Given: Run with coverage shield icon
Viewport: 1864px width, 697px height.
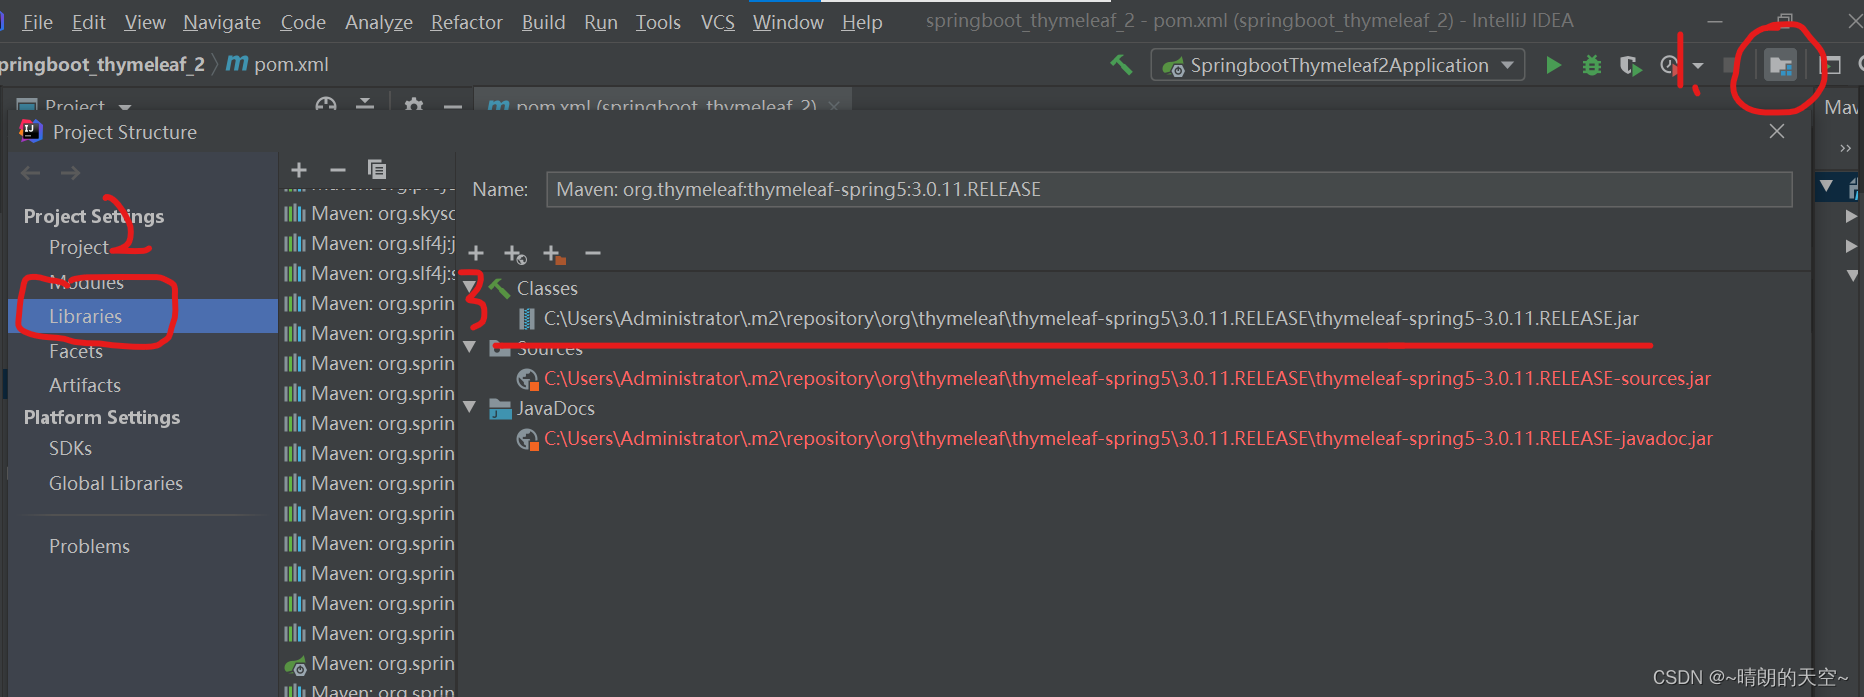Looking at the screenshot, I should (1630, 65).
